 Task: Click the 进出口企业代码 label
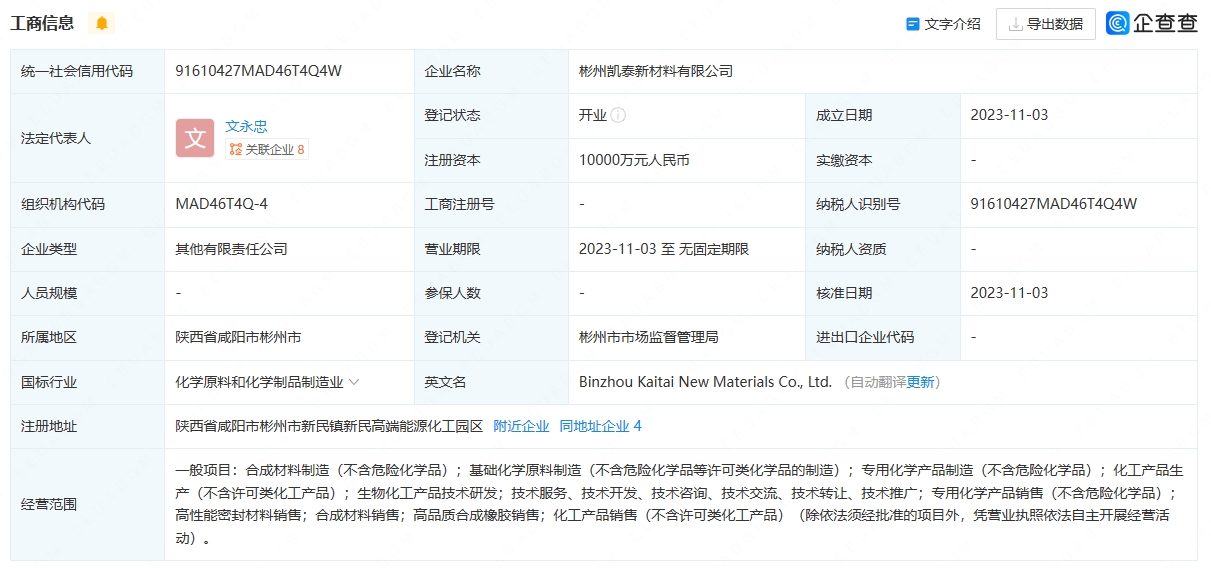click(x=865, y=337)
